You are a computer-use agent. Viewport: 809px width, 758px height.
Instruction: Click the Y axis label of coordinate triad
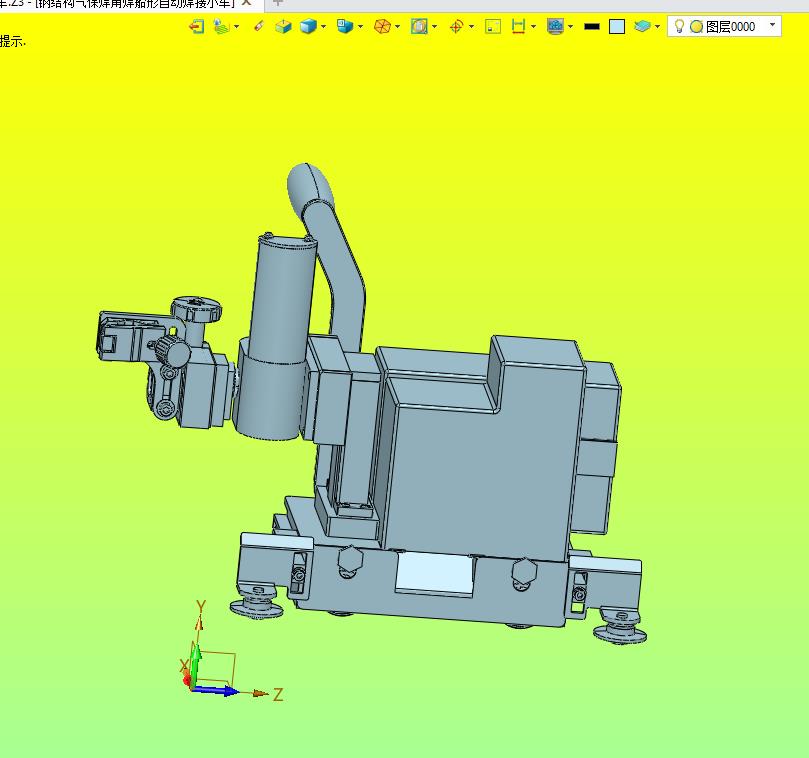(x=201, y=606)
